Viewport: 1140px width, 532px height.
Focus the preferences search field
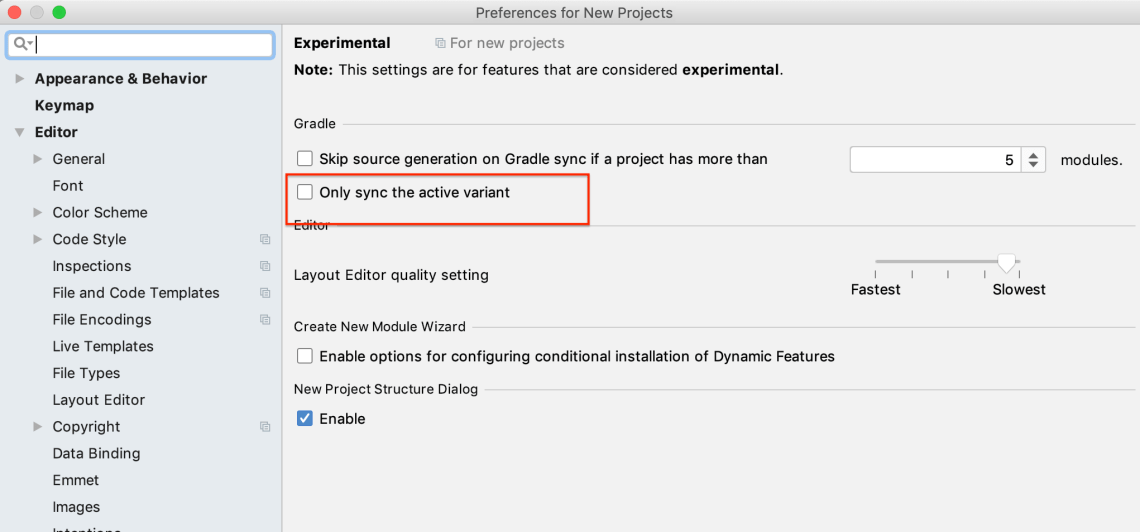150,44
